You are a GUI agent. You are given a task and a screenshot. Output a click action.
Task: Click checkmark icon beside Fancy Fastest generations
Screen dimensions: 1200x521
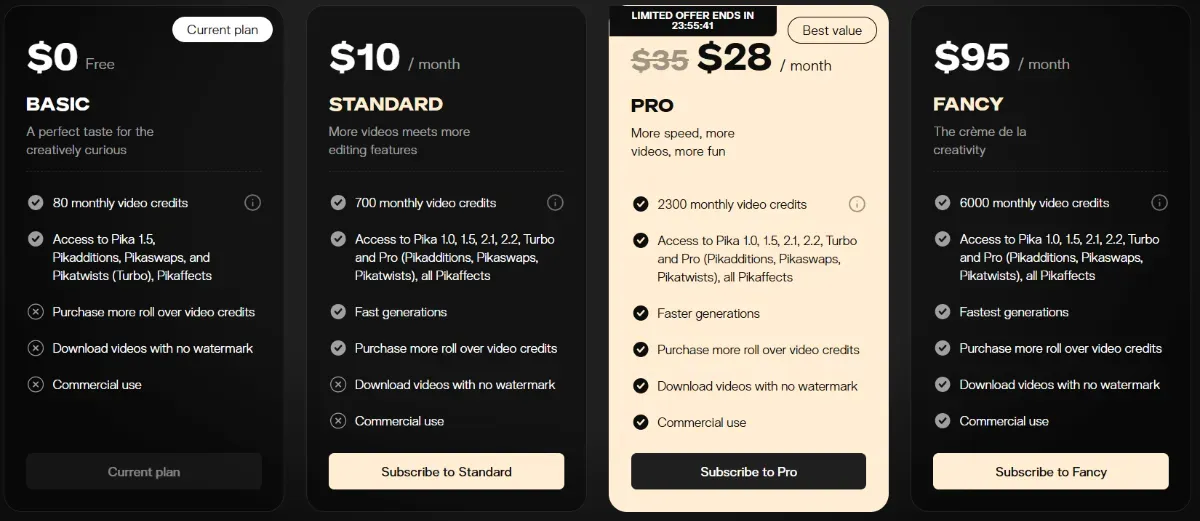tap(942, 312)
